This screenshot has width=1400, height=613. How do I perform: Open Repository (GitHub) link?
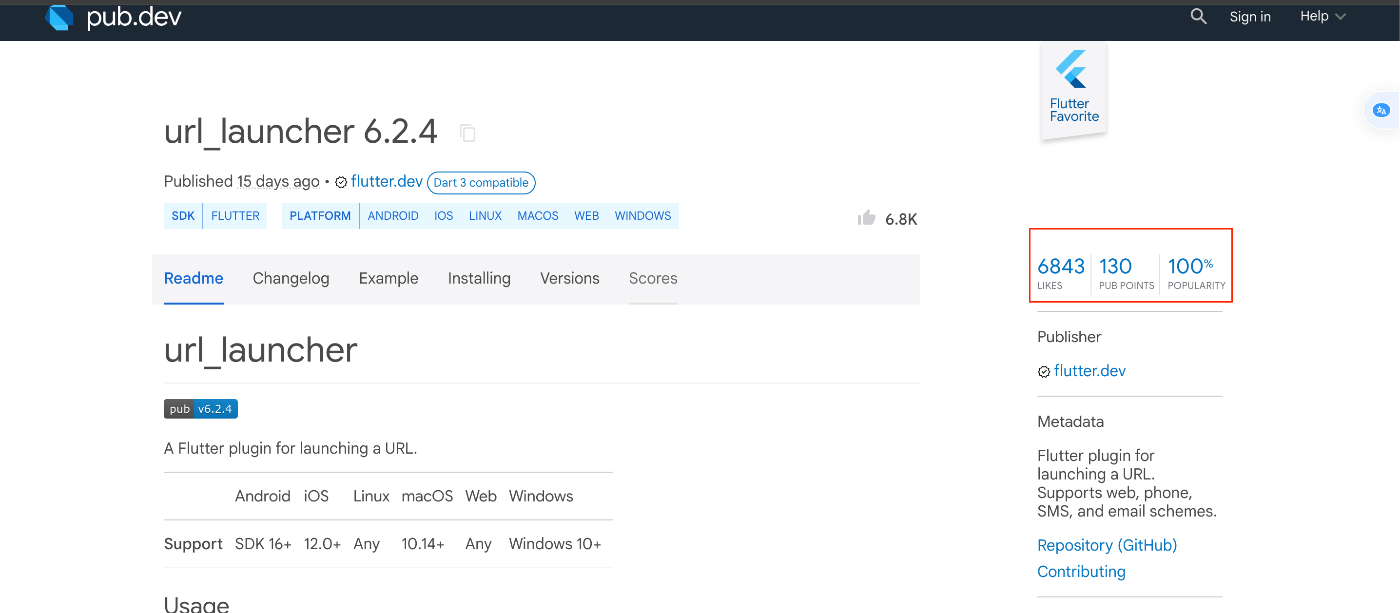coord(1107,545)
